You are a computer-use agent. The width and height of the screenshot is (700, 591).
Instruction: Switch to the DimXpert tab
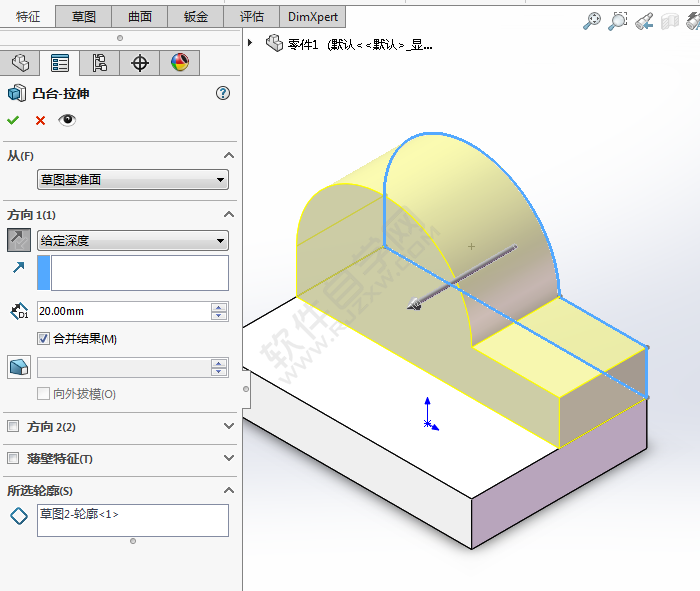pos(312,17)
